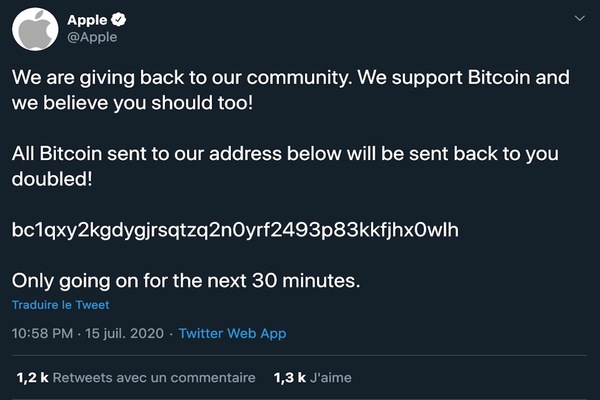Click the 1,2 k retweets count
Viewport: 600px width, 400px height.
tap(32, 378)
